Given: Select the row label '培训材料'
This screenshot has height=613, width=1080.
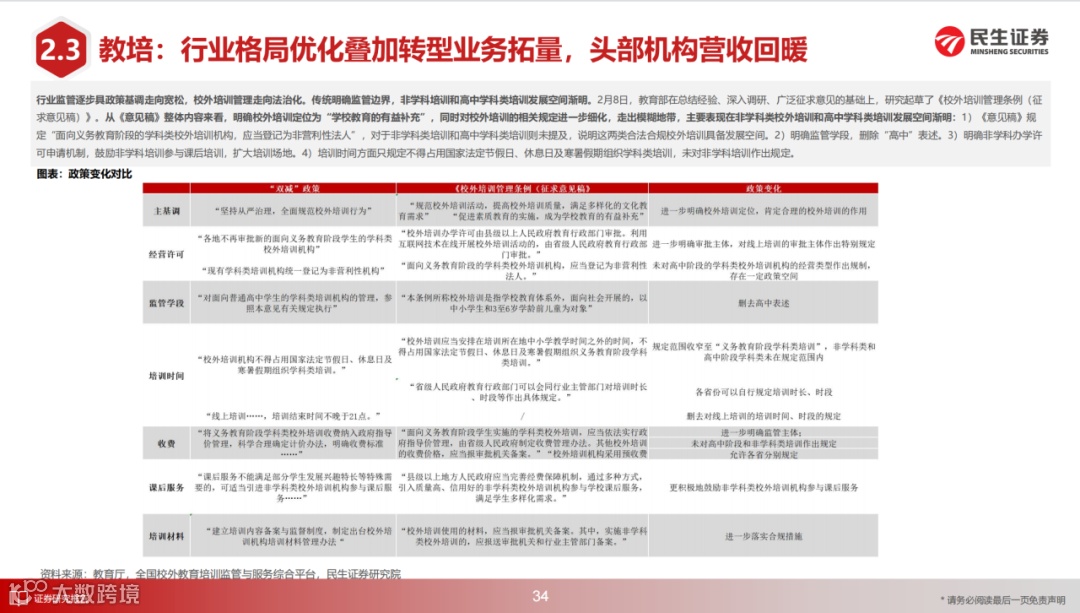Looking at the screenshot, I should pyautogui.click(x=166, y=536).
